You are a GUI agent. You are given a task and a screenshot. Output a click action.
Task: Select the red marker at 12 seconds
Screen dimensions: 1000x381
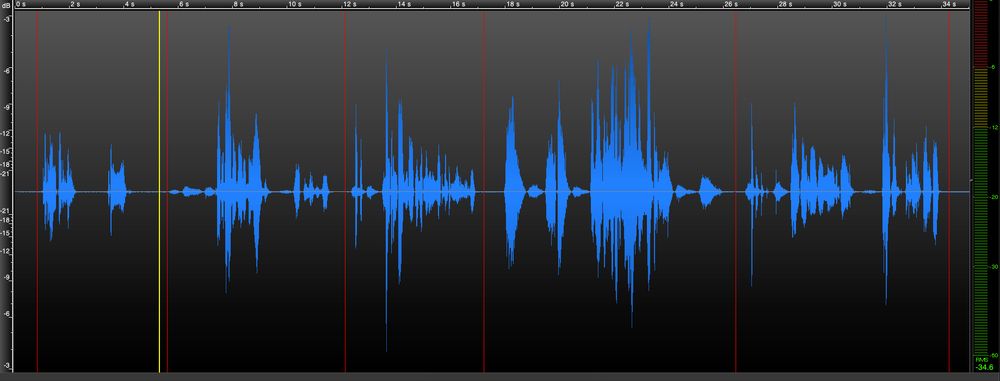(x=345, y=191)
